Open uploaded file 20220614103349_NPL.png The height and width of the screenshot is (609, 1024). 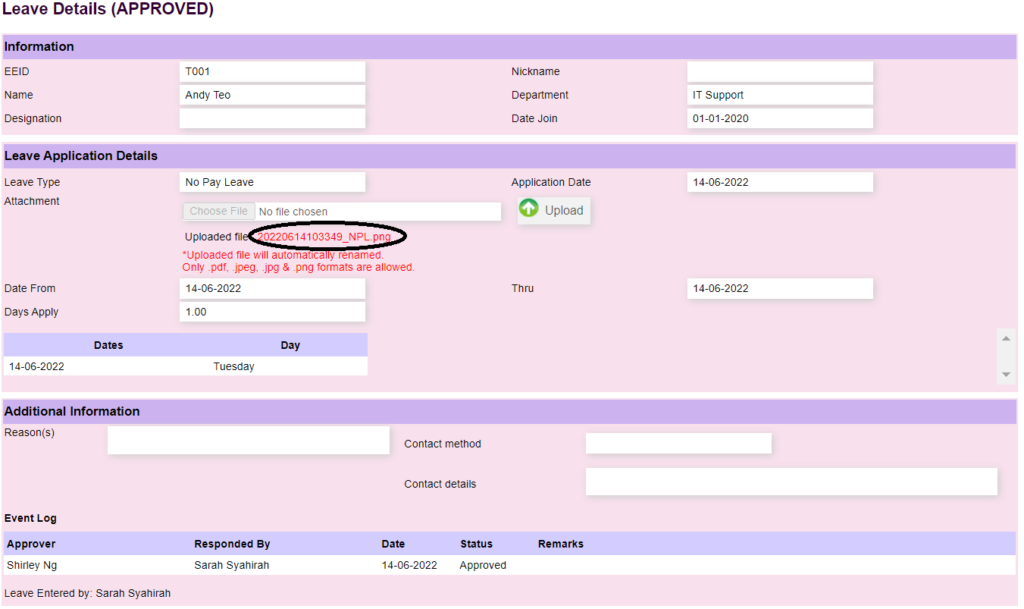click(324, 236)
